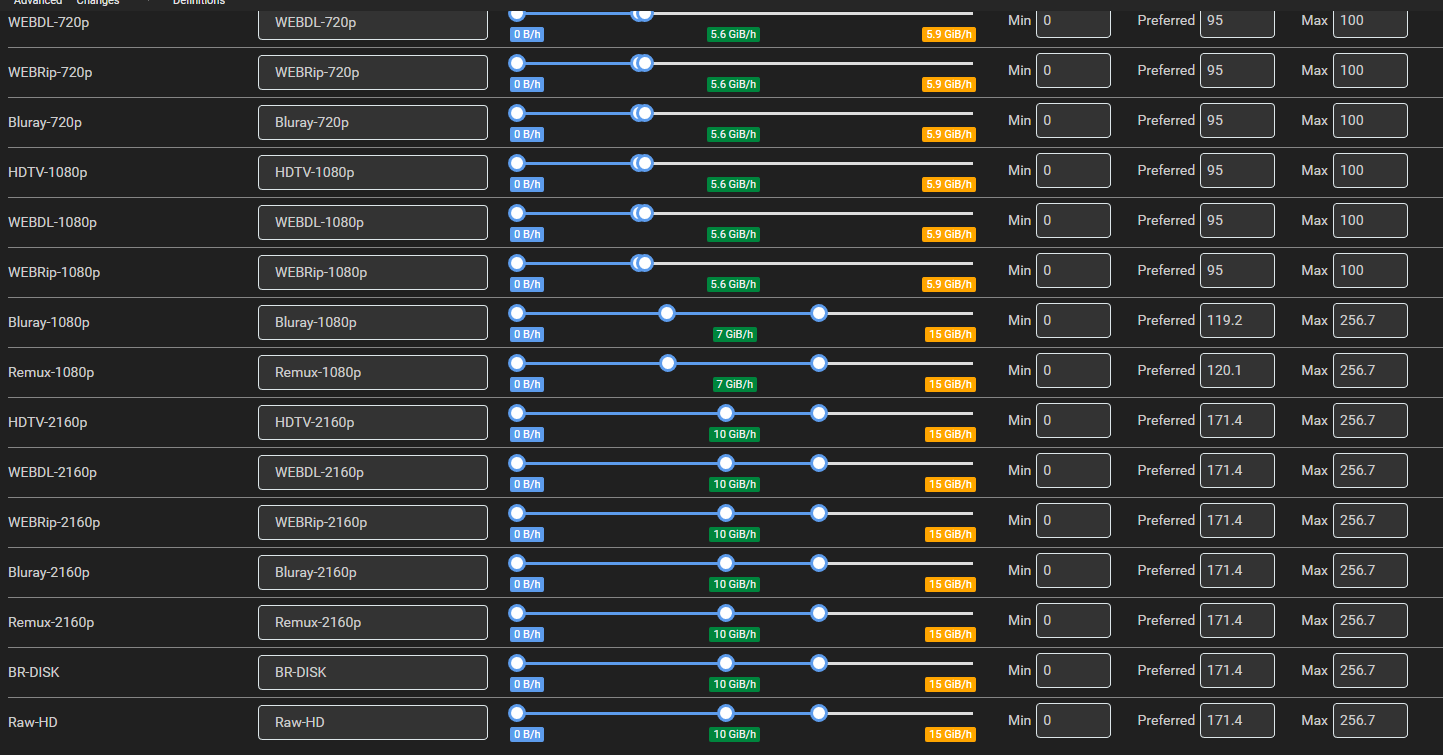Image resolution: width=1443 pixels, height=755 pixels.
Task: Select the Max field for WEBDL-1080p
Action: point(1370,221)
